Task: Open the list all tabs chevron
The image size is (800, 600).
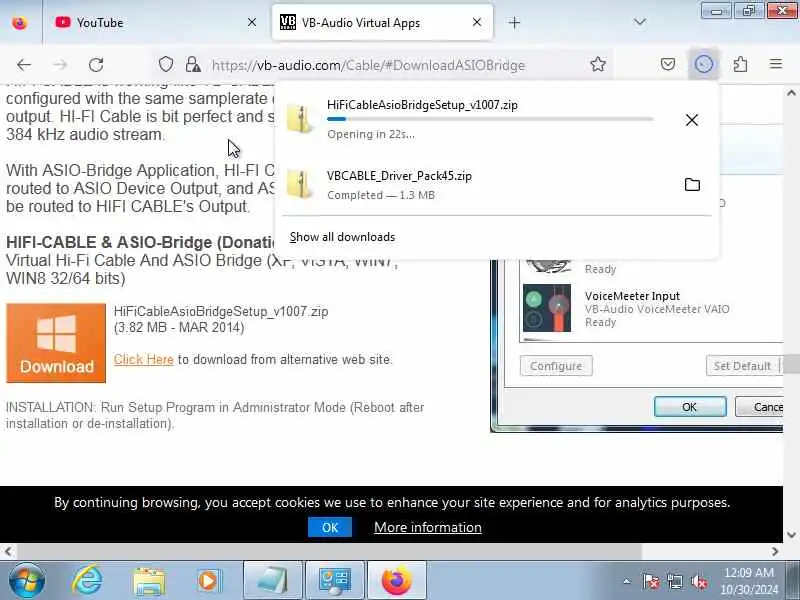Action: pyautogui.click(x=640, y=22)
